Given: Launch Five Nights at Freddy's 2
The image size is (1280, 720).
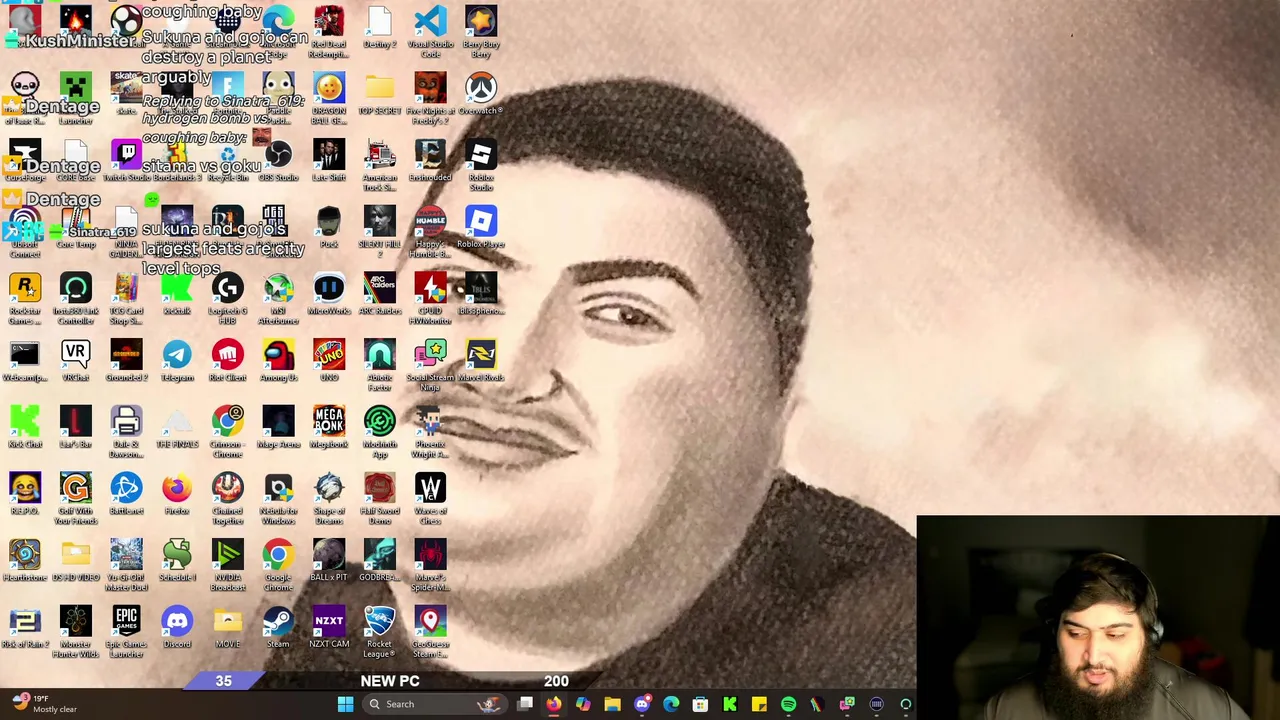Looking at the screenshot, I should (430, 98).
